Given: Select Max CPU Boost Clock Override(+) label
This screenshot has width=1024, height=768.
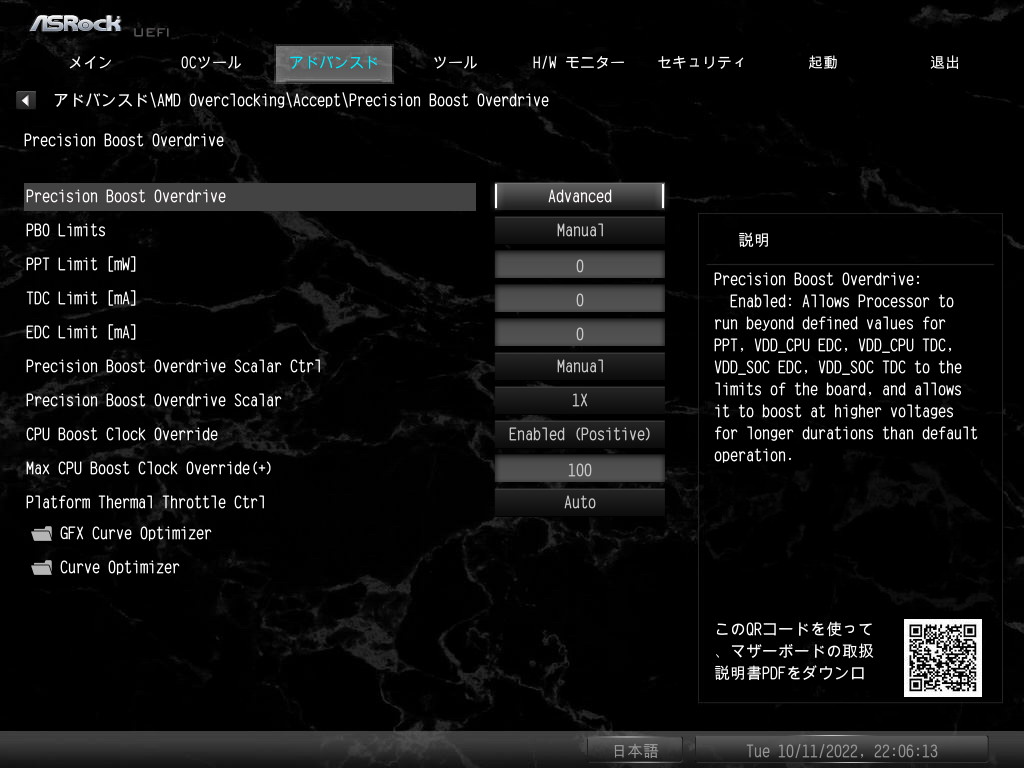Looking at the screenshot, I should [x=148, y=468].
